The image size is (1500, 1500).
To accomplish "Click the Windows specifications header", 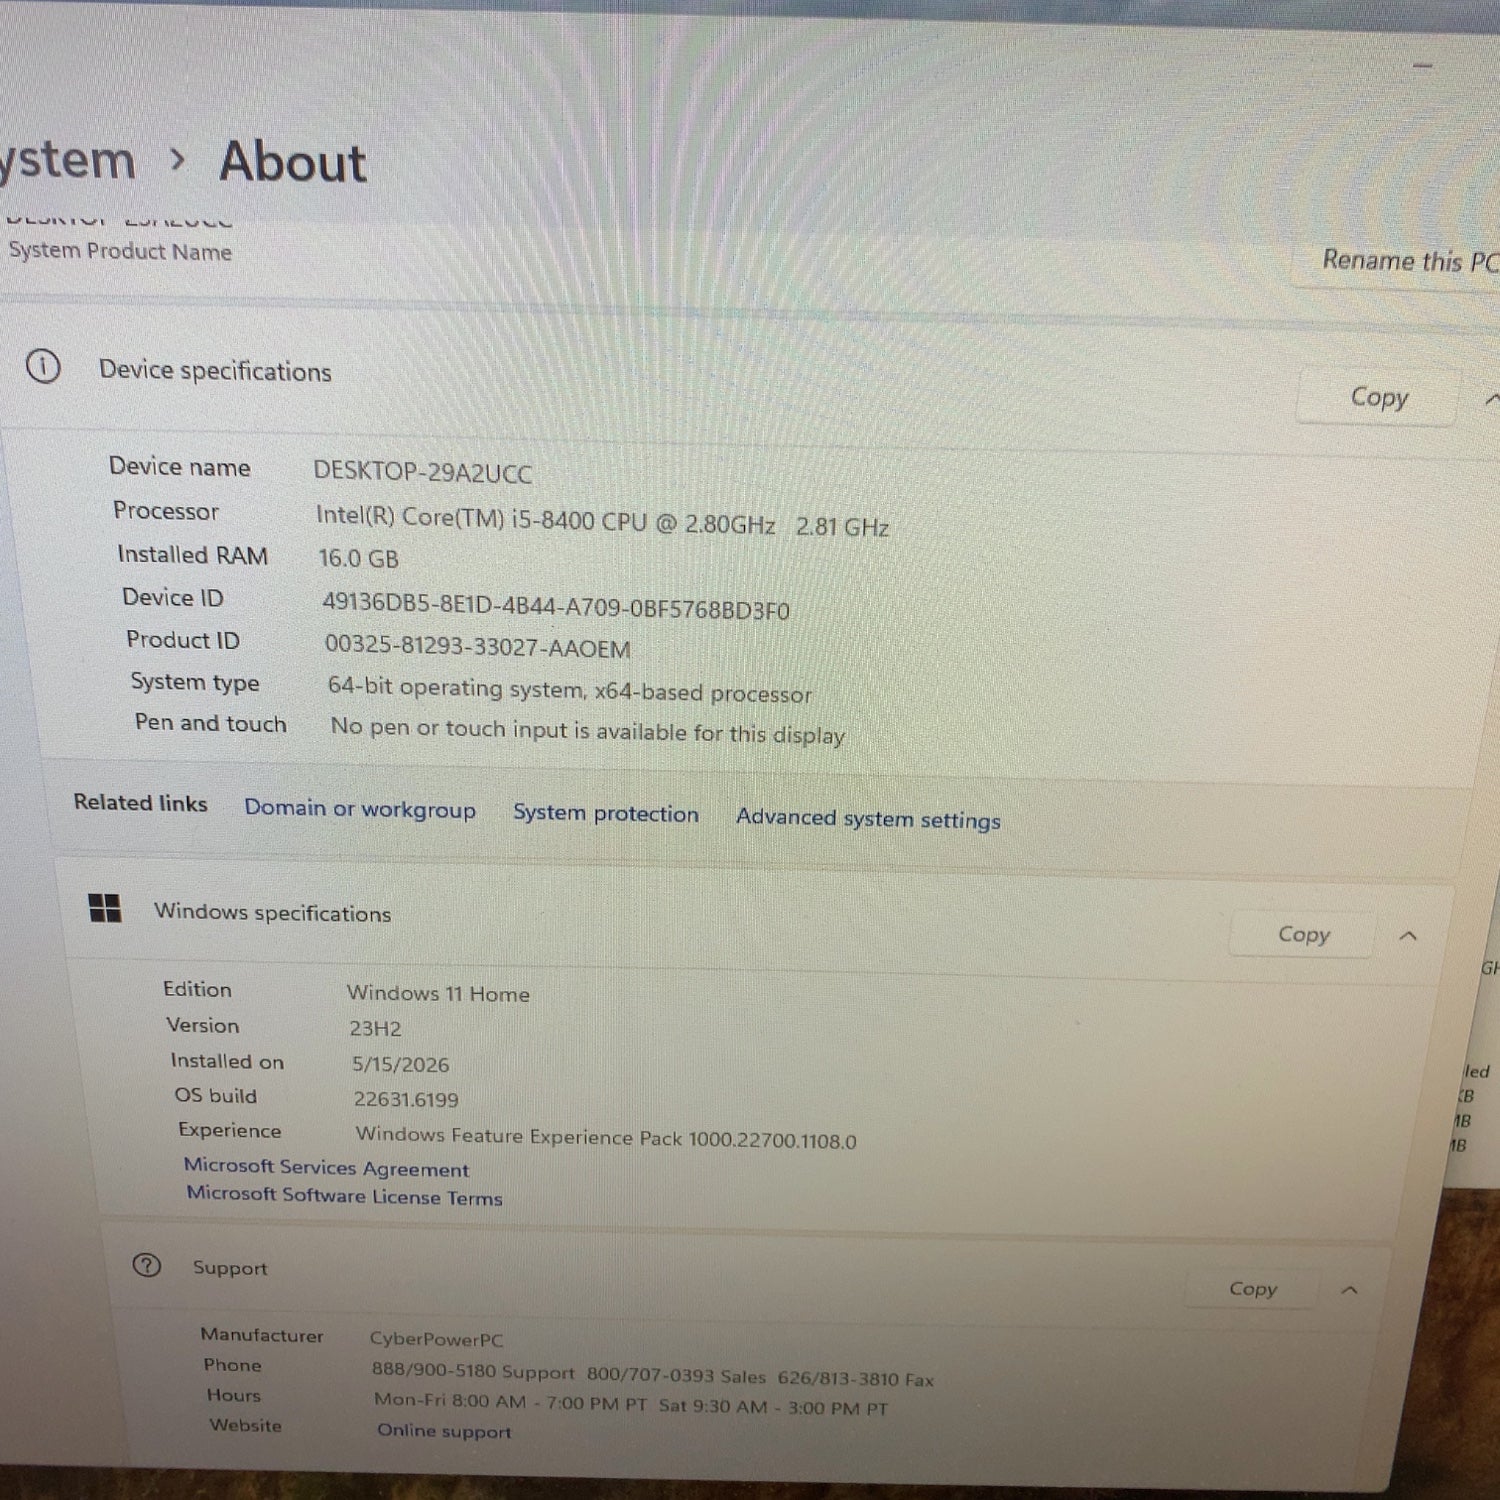I will (272, 912).
